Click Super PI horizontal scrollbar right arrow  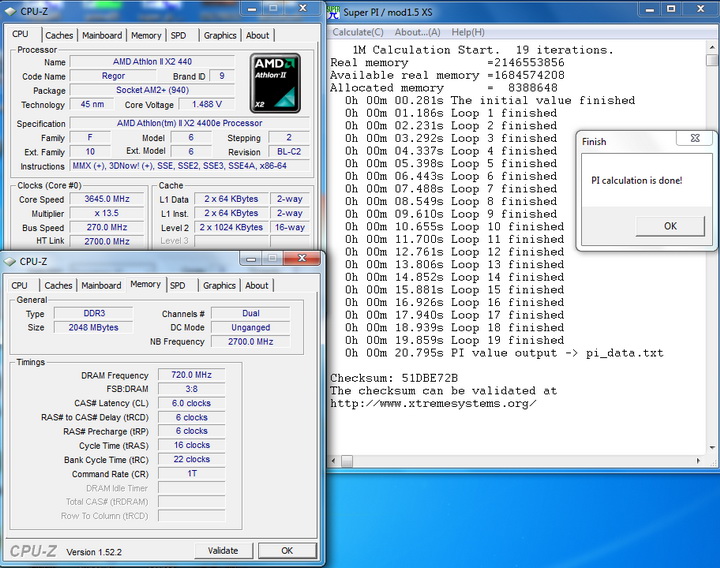coord(698,461)
